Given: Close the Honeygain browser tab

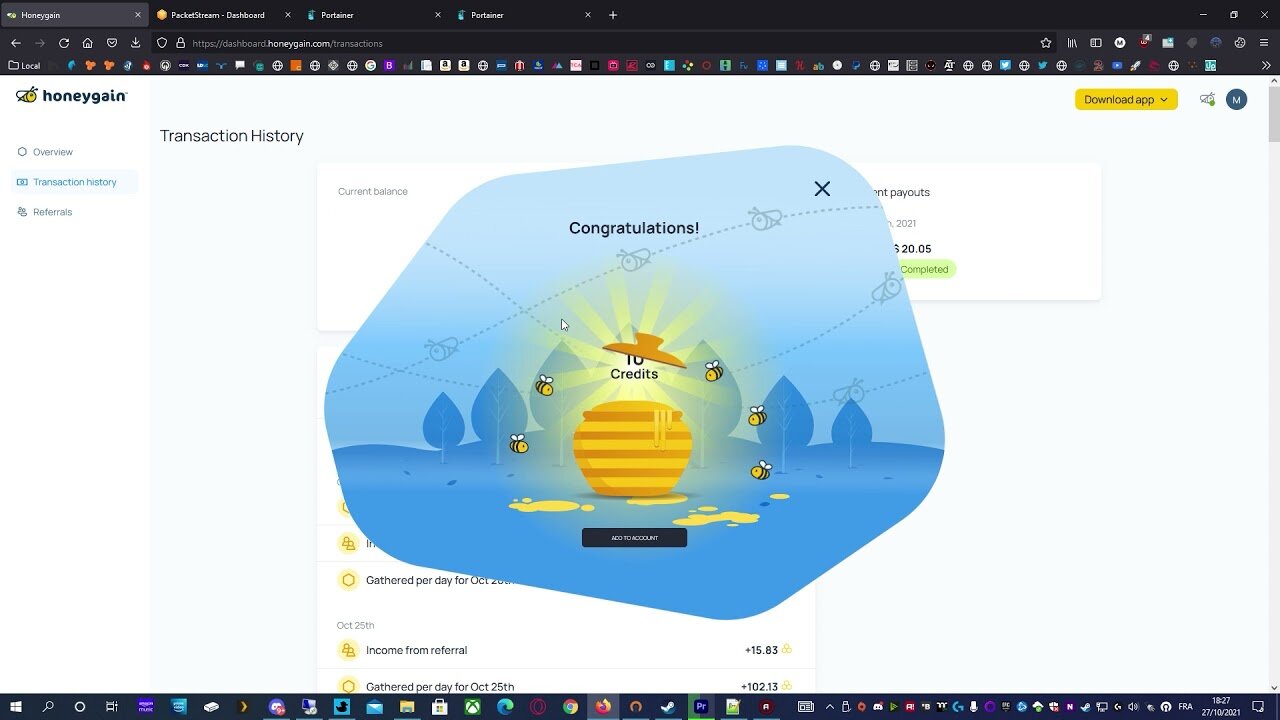Looking at the screenshot, I should [x=138, y=15].
